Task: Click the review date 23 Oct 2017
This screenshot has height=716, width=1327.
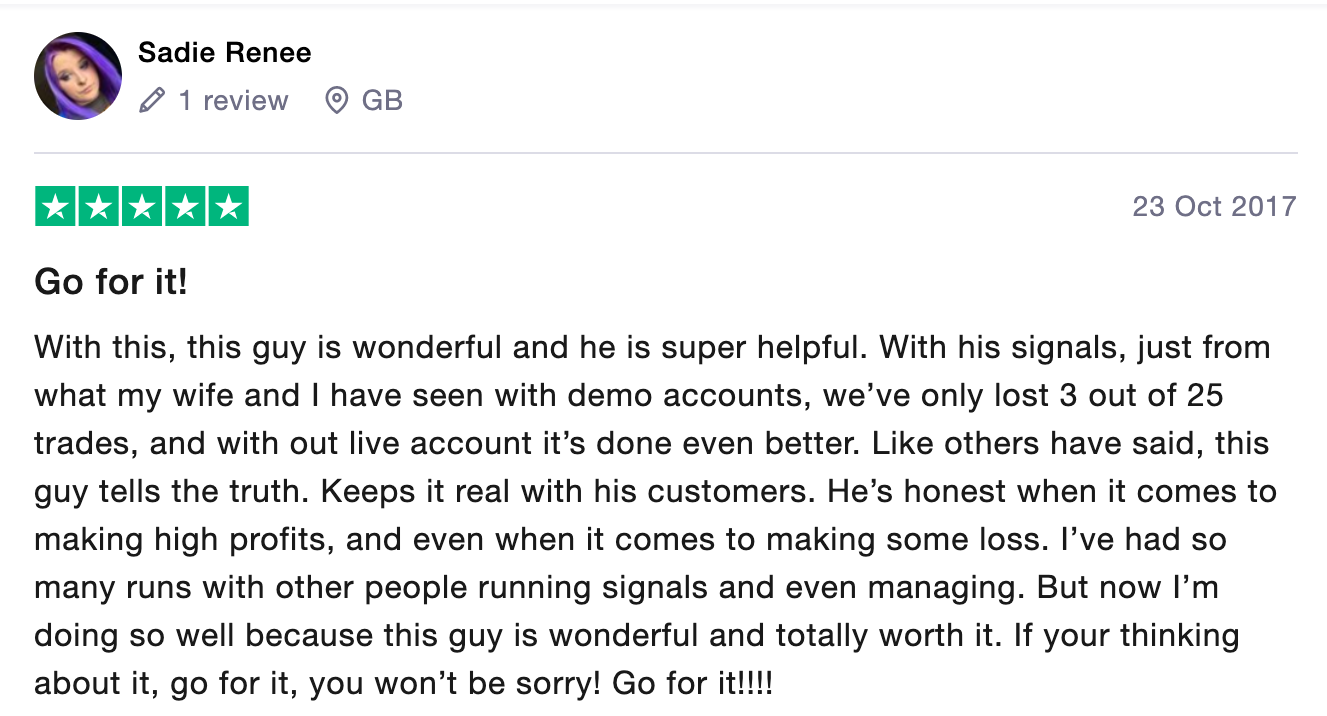Action: pyautogui.click(x=1214, y=207)
